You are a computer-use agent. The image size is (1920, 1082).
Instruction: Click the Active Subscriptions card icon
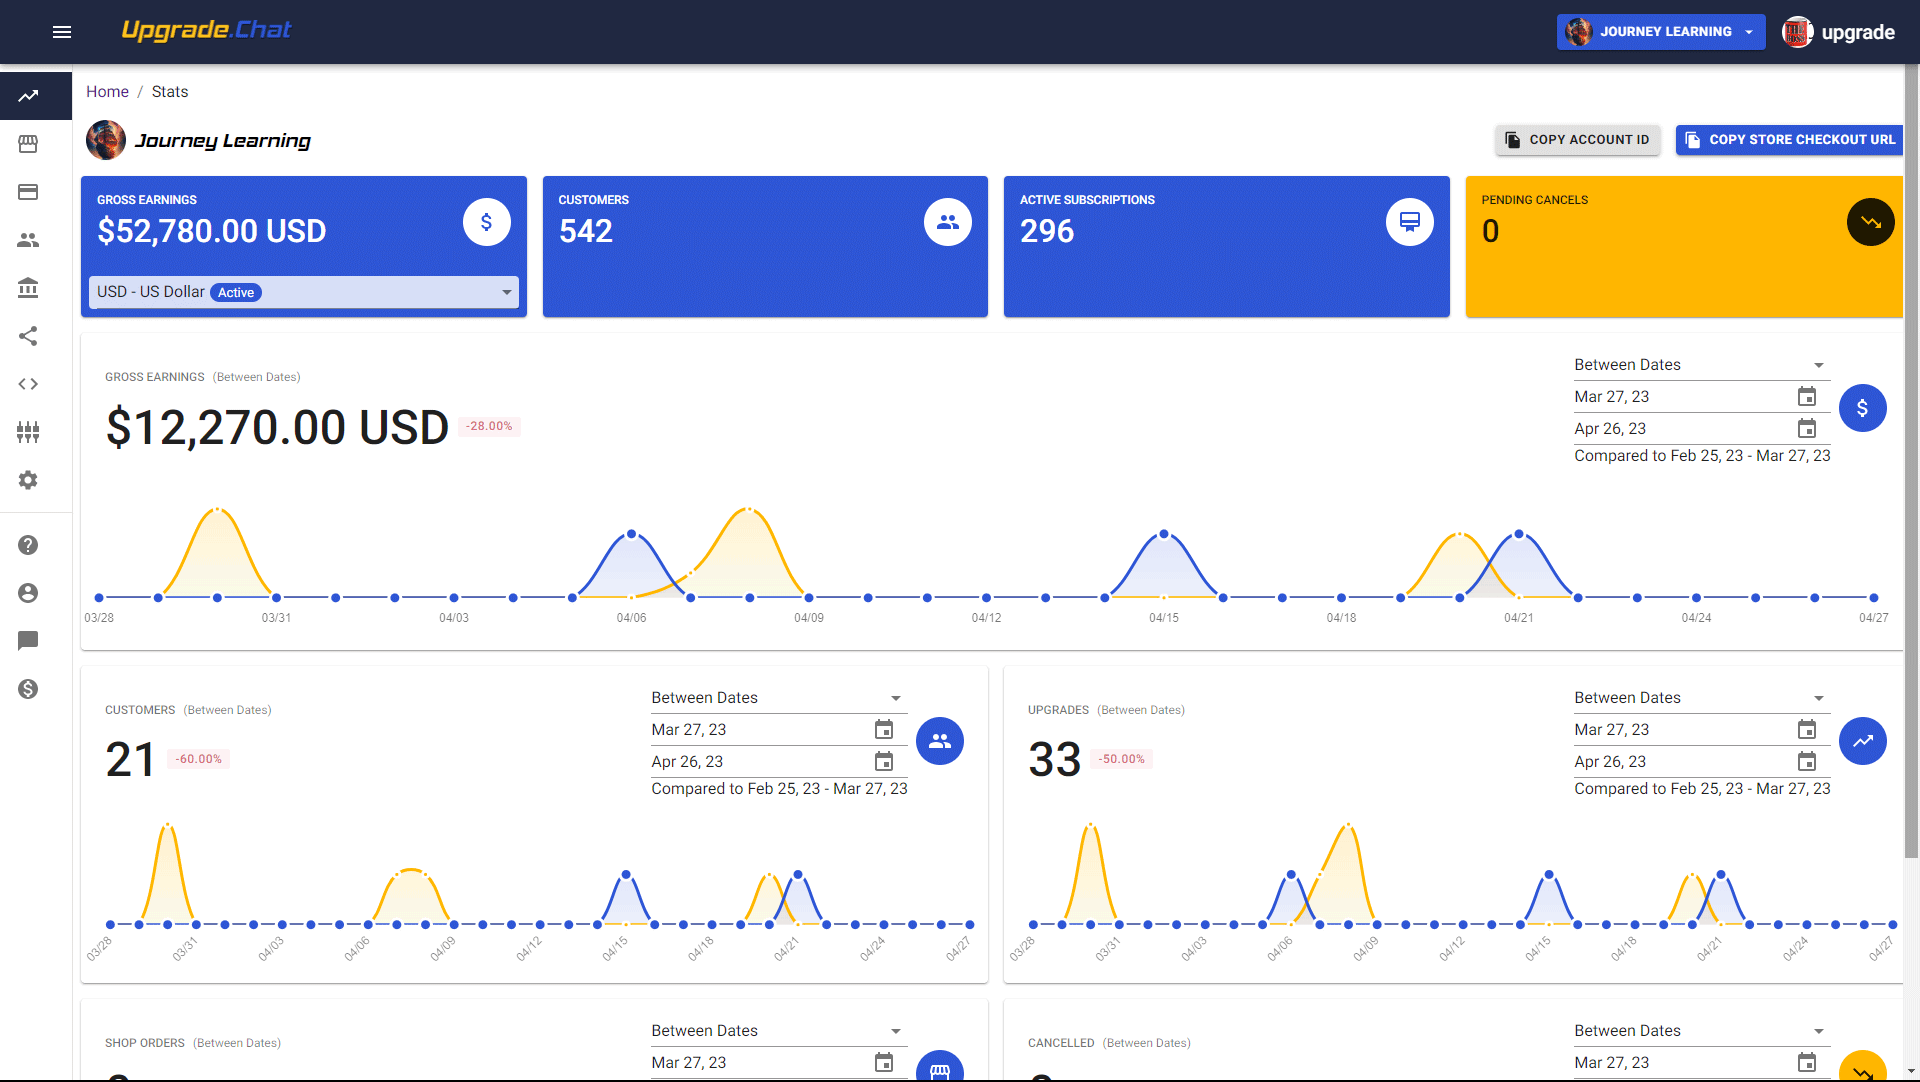tap(1410, 222)
